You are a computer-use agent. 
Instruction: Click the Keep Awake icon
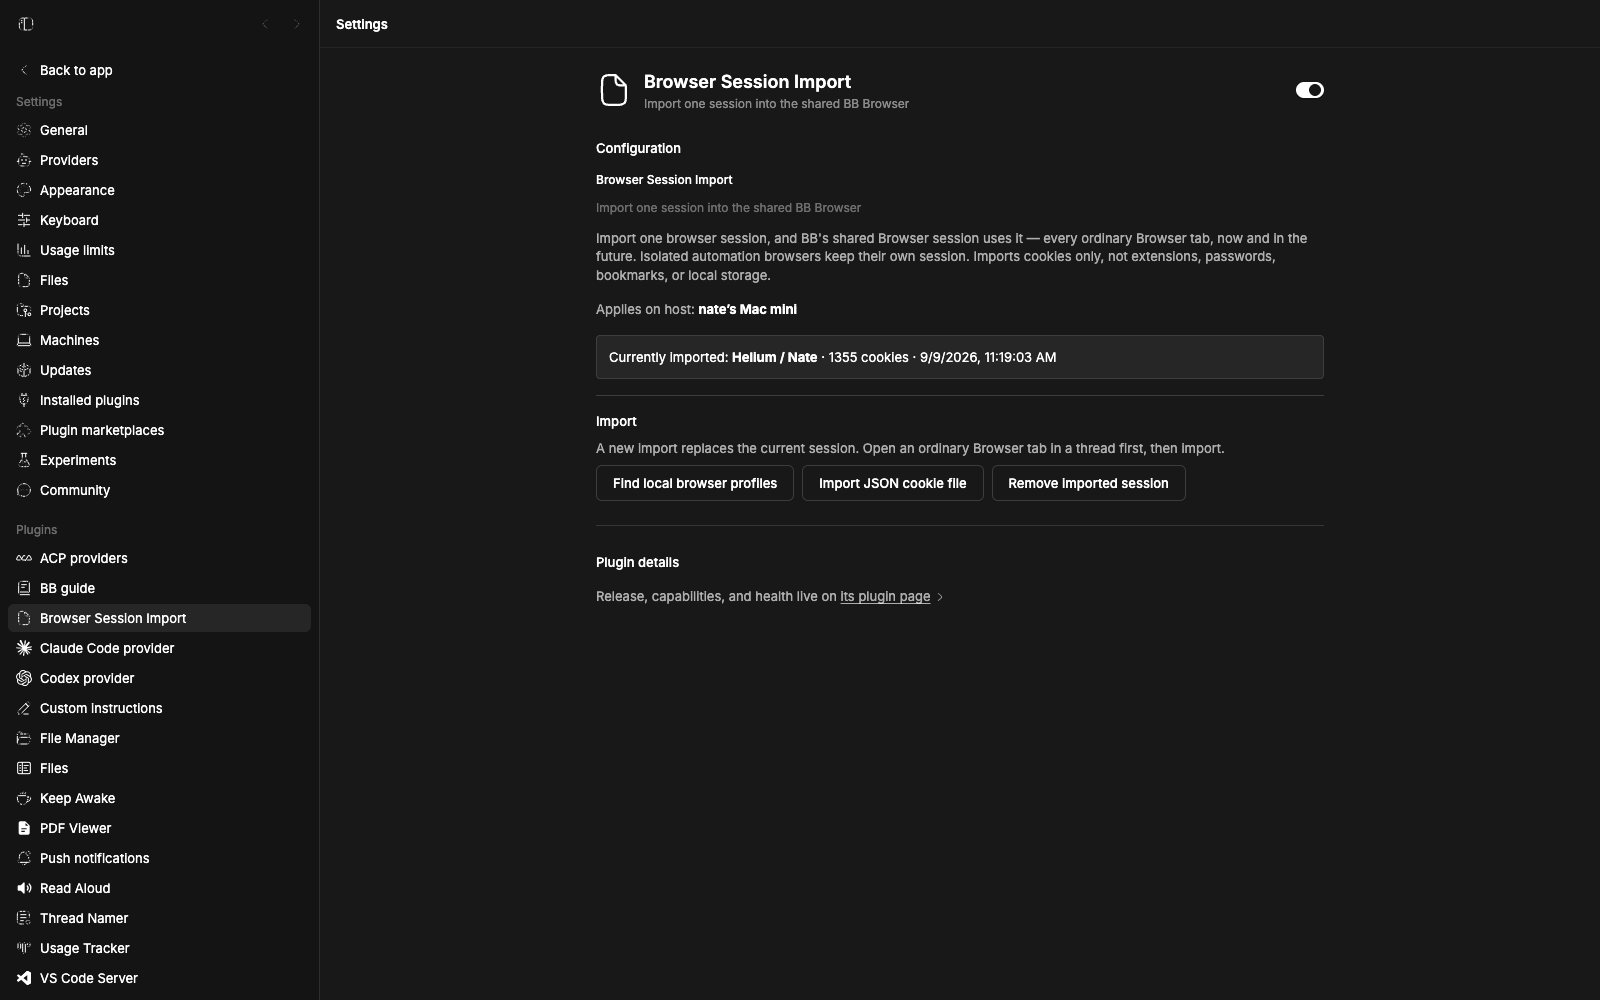click(24, 798)
